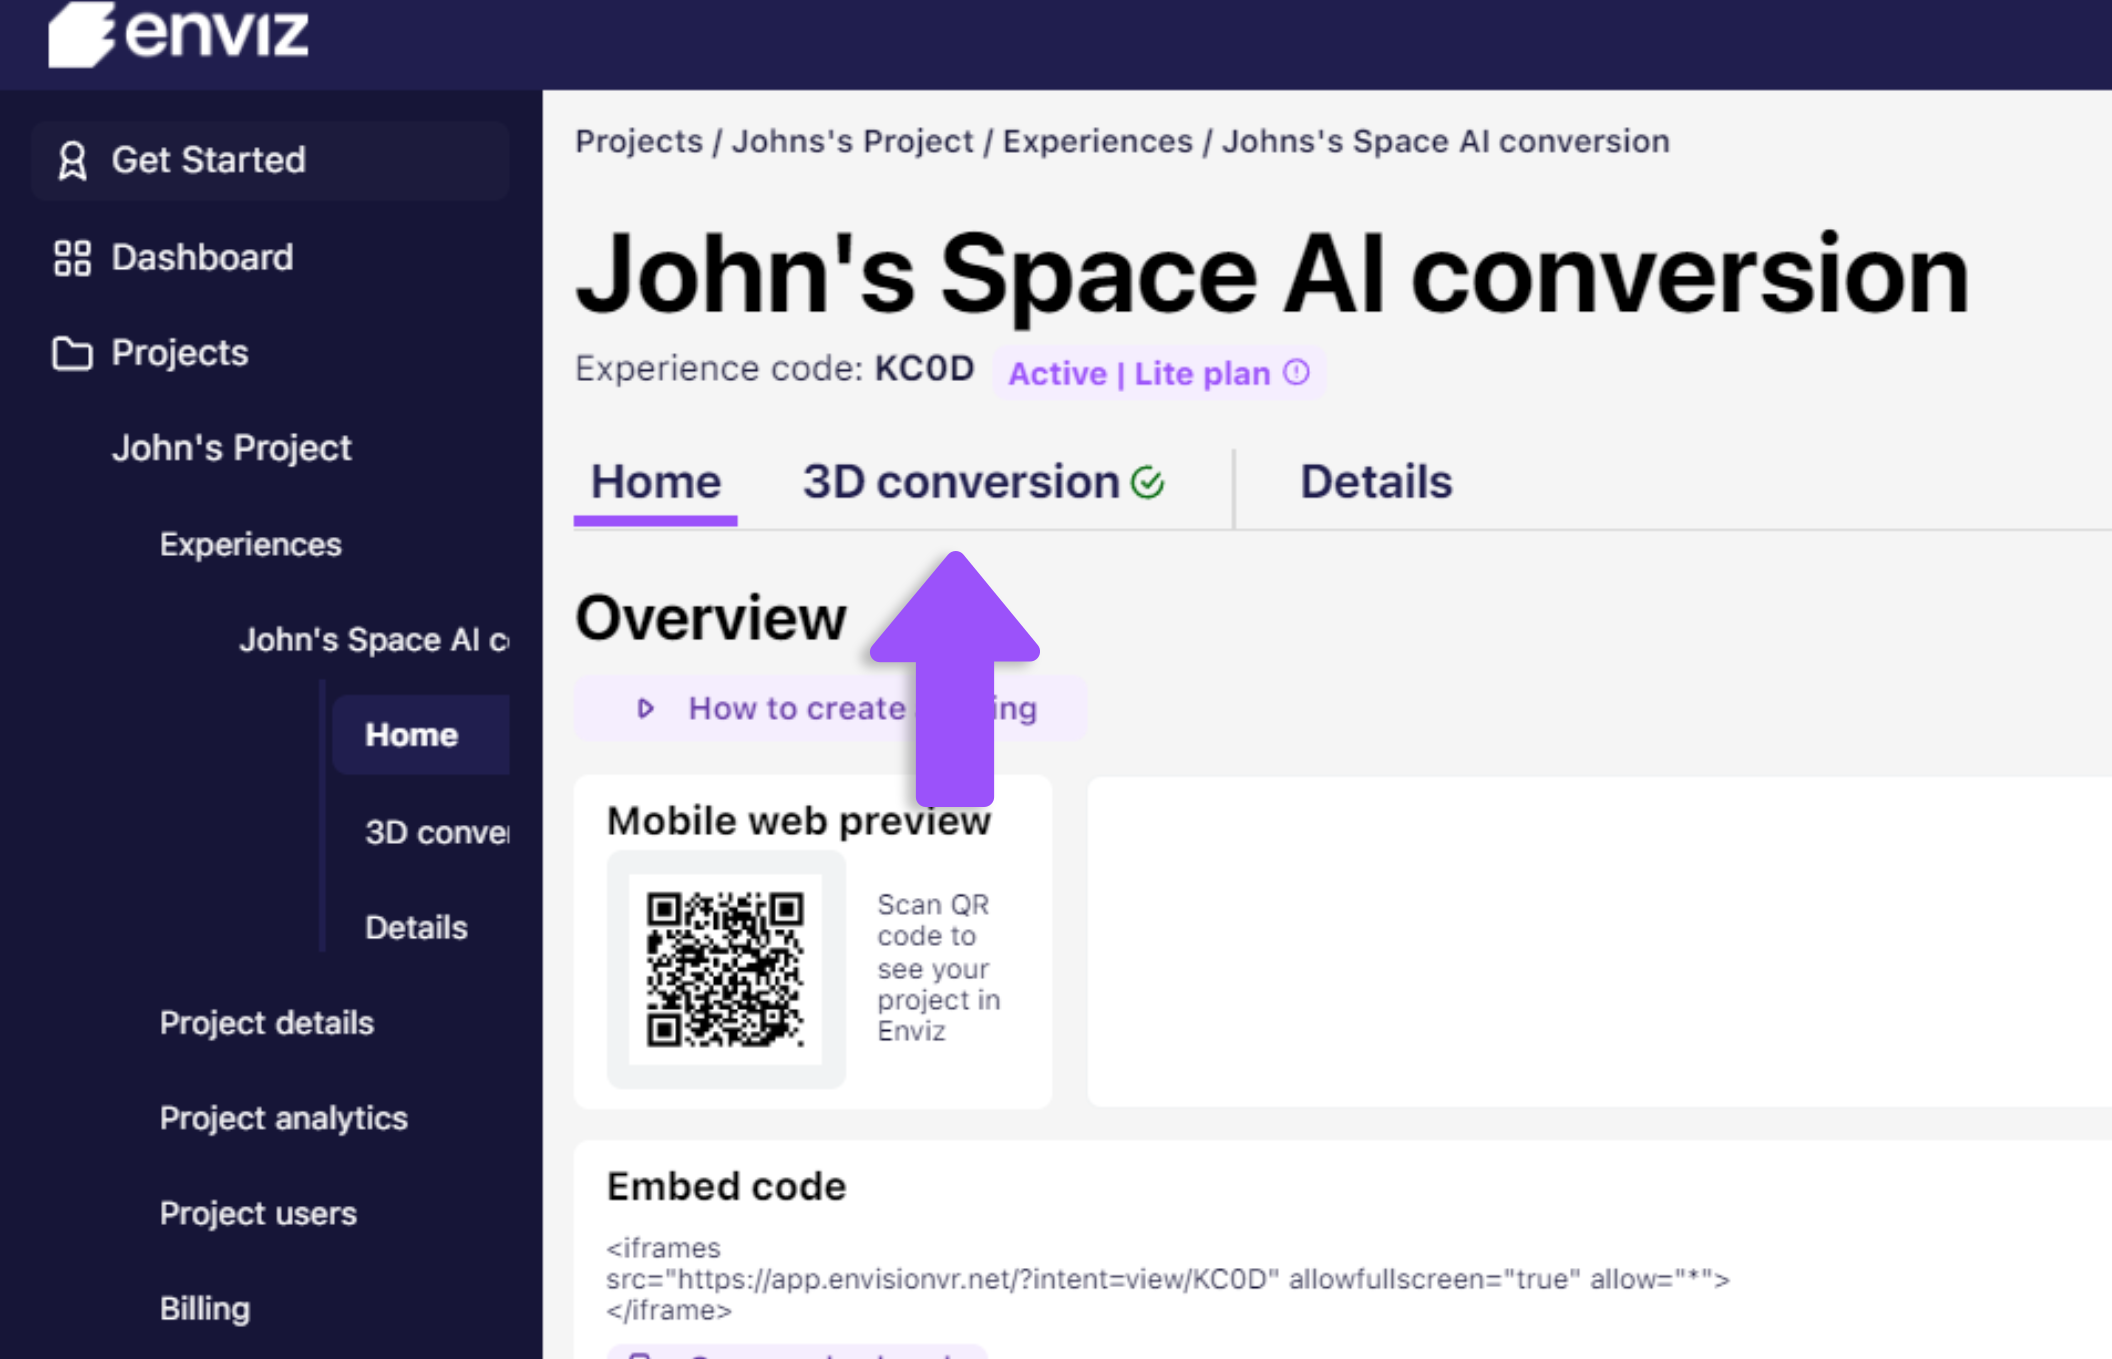
Task: Click the 3D conversion green checkmark icon
Action: (1148, 483)
